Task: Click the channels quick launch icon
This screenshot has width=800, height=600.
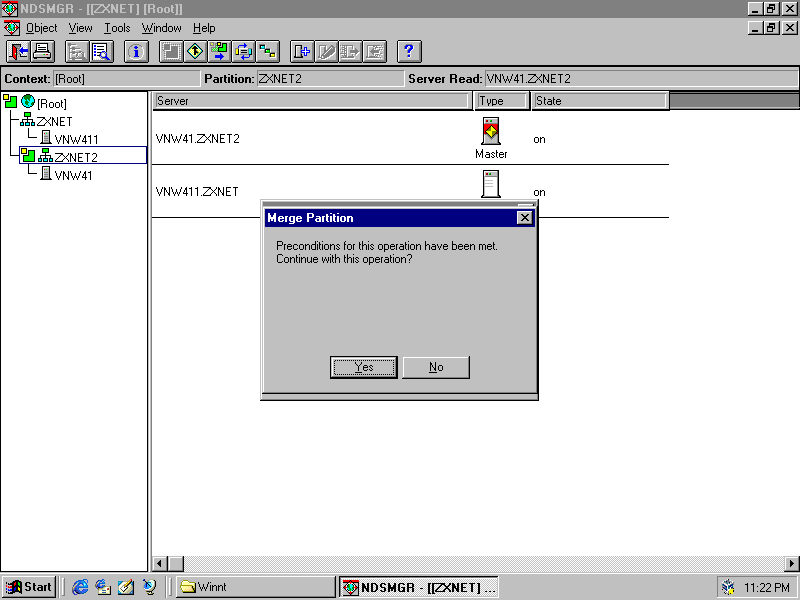Action: 149,587
